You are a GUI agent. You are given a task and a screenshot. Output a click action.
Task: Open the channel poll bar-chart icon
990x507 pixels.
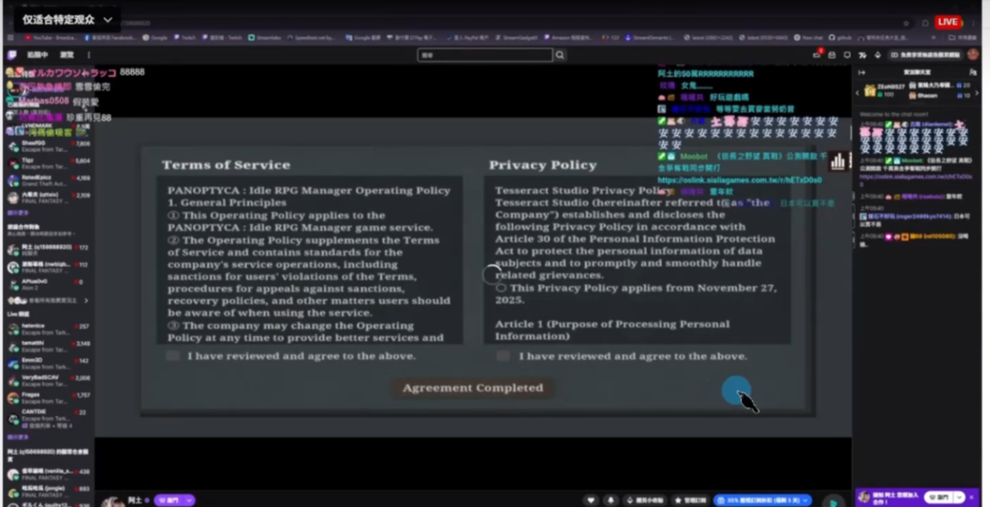point(838,161)
